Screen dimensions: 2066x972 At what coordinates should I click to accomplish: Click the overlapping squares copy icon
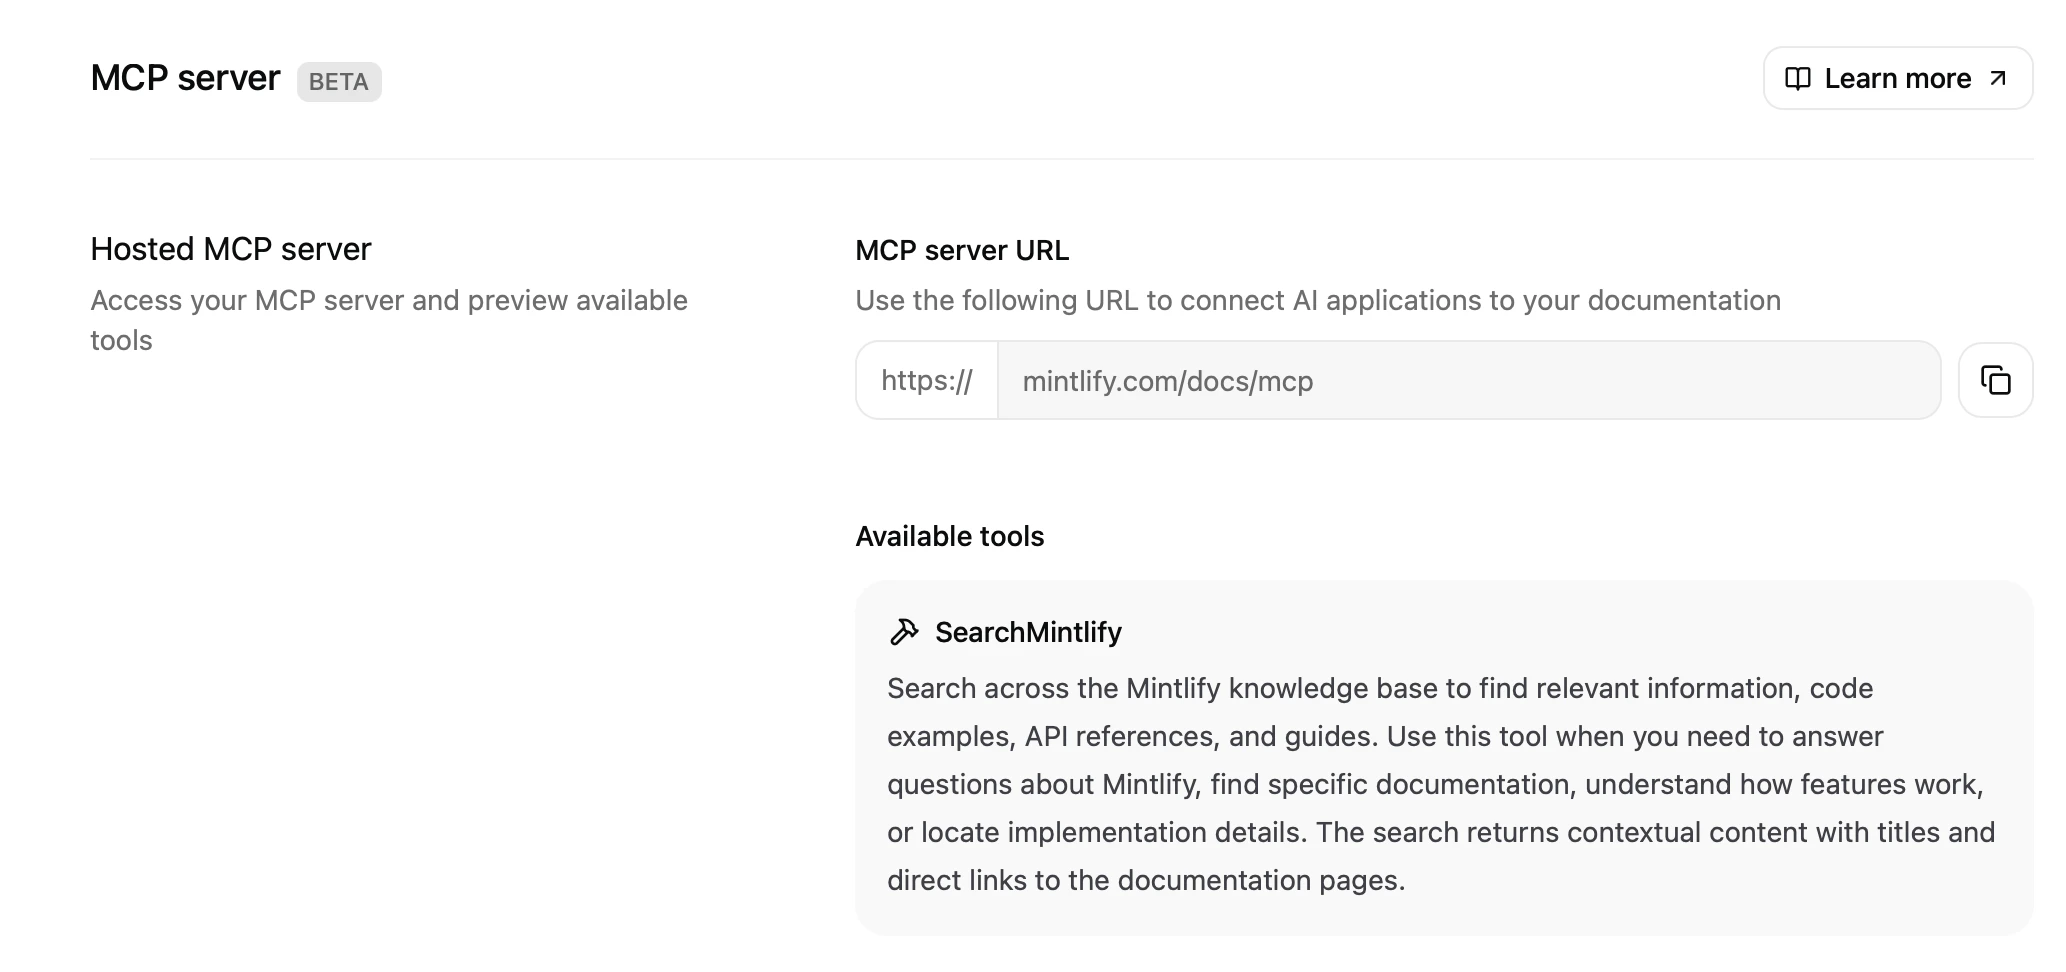[x=1996, y=380]
